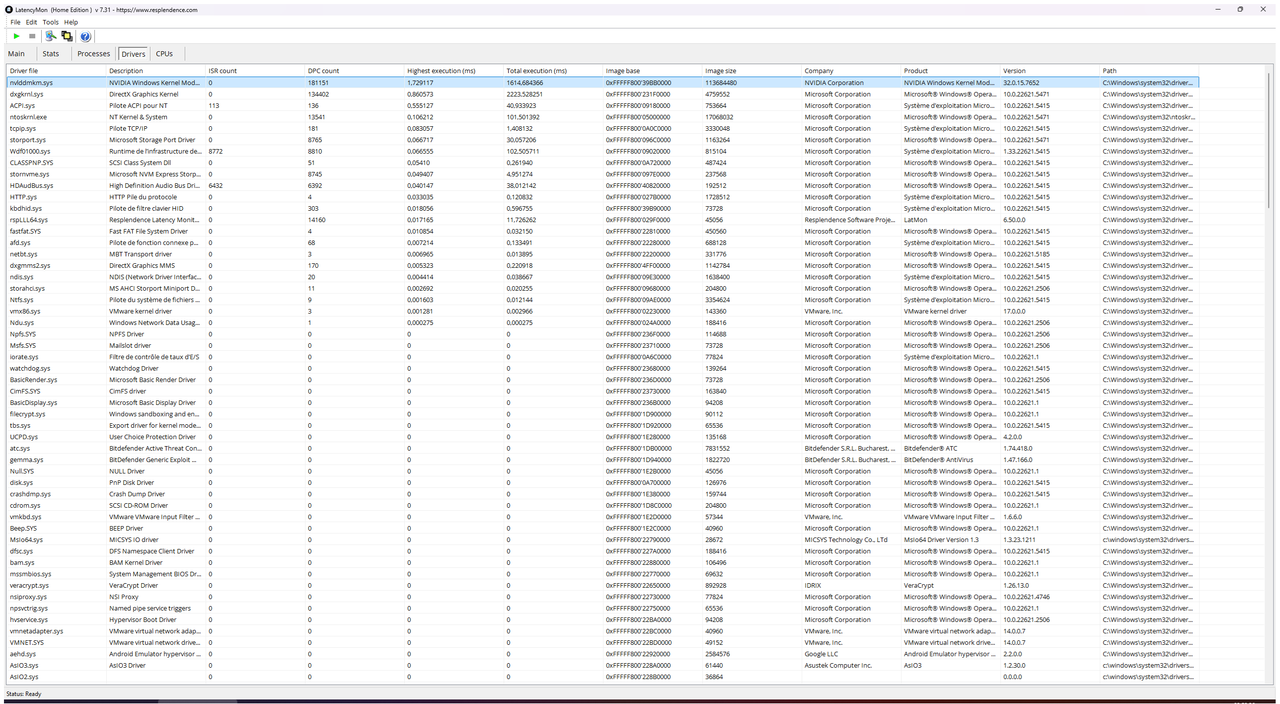Open the Help menu
1280x704 pixels.
pos(71,22)
